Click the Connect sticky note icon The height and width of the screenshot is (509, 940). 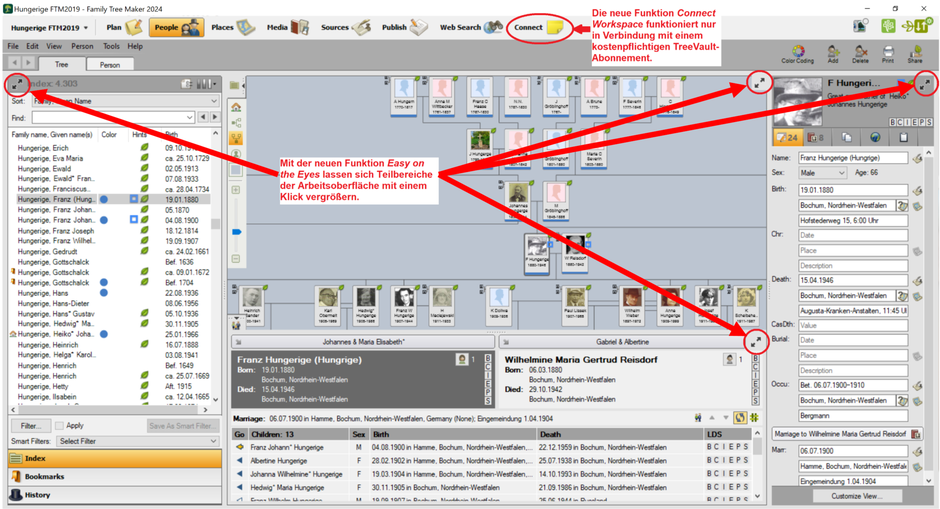(x=555, y=28)
